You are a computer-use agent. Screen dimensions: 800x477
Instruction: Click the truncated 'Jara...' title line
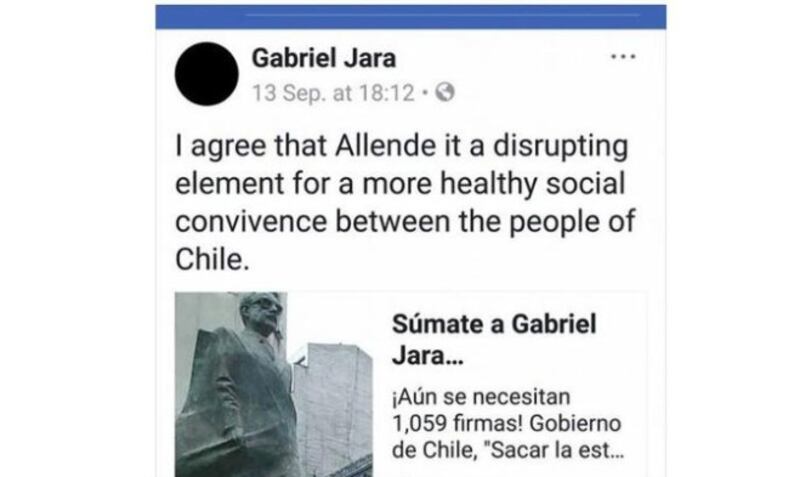428,356
